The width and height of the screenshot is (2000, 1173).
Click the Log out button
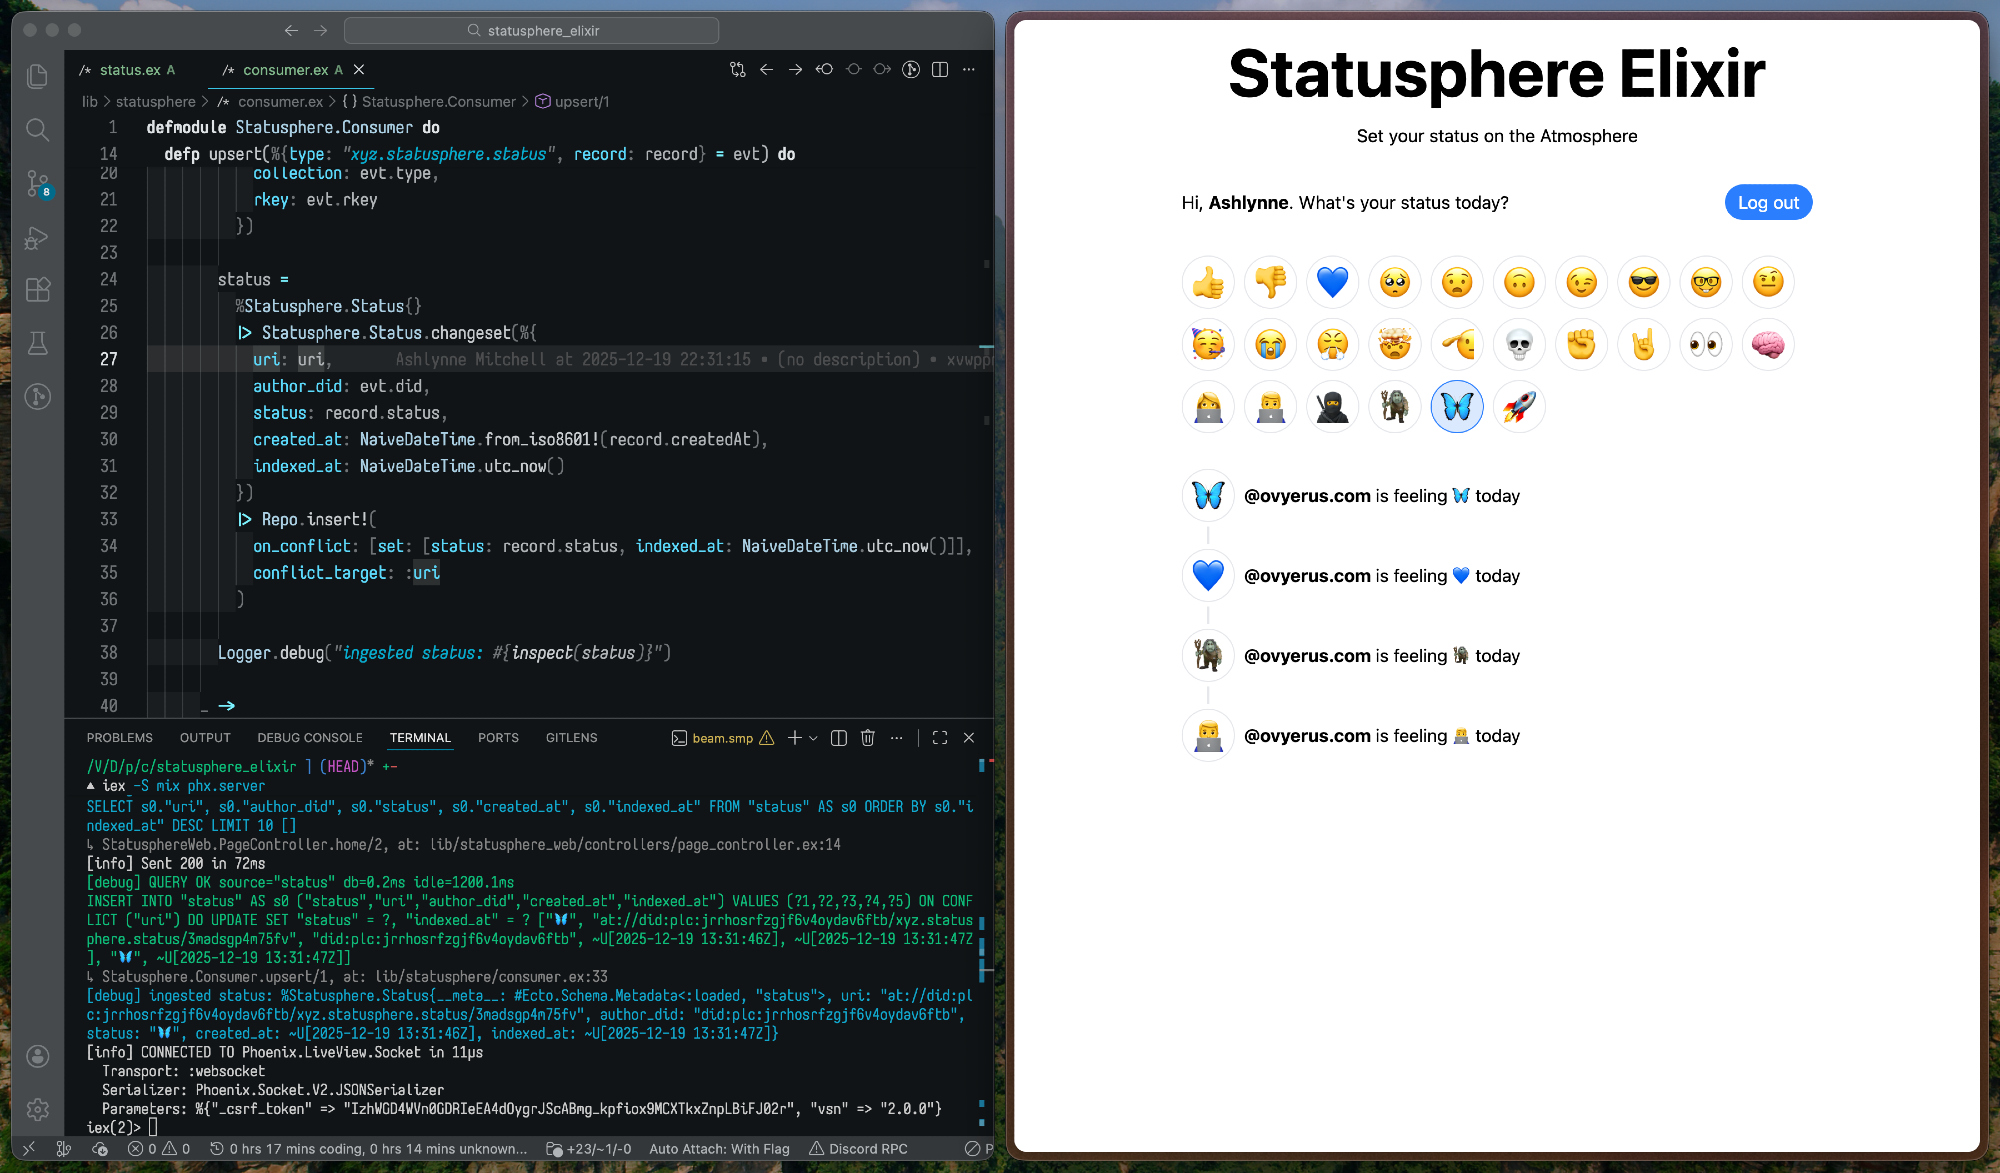1767,203
